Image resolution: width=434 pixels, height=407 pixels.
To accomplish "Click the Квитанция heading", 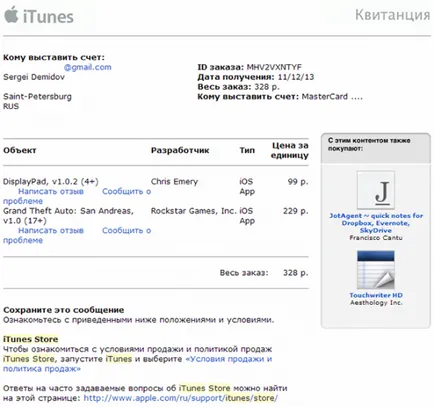I will tap(392, 15).
